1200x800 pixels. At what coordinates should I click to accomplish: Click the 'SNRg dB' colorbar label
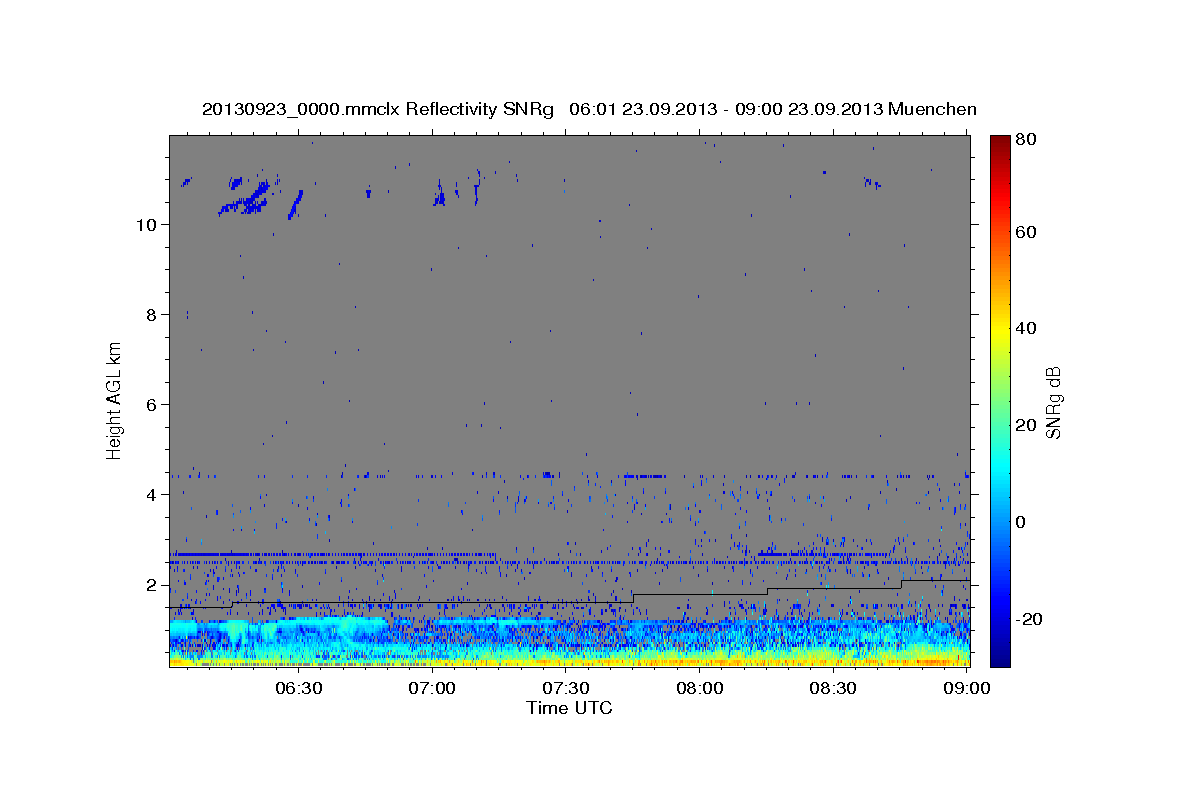[x=1053, y=403]
